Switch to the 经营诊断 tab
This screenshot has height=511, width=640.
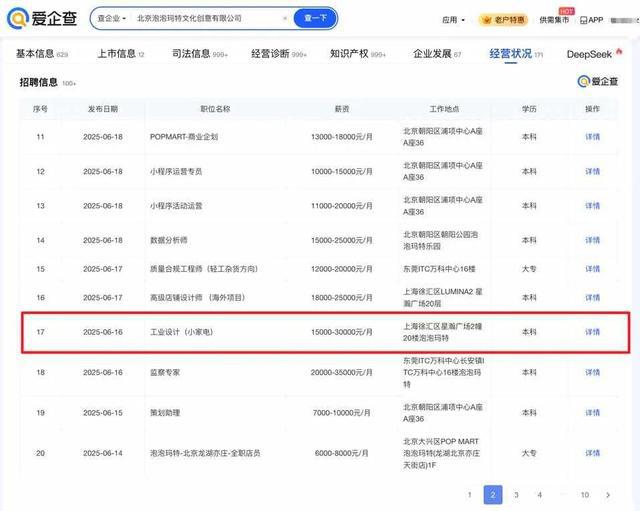click(279, 53)
